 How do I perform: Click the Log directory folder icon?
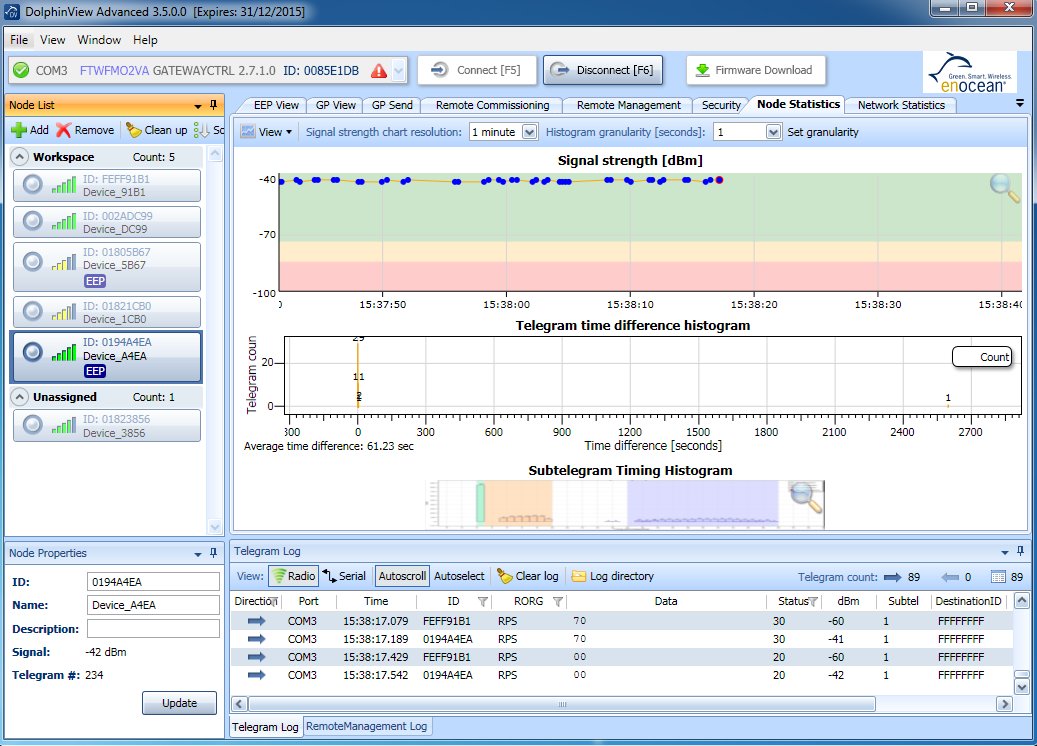tap(579, 576)
